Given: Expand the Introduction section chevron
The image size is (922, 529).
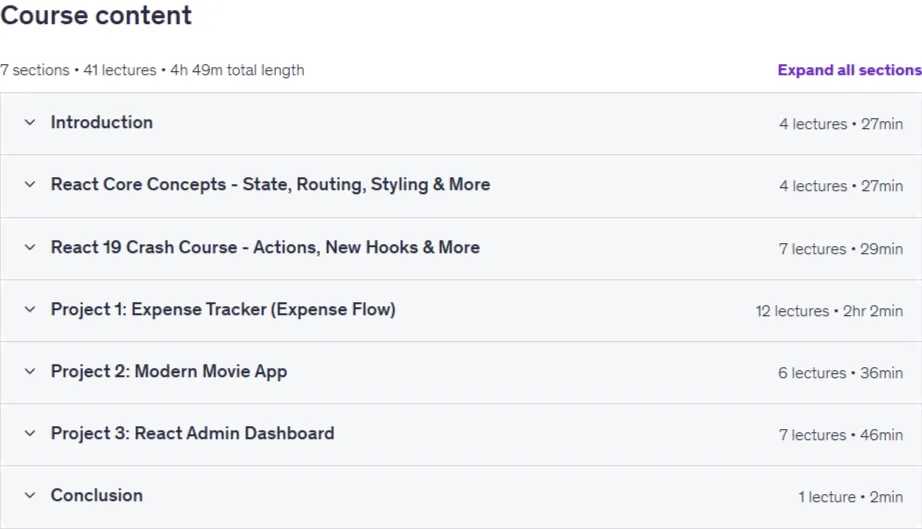Looking at the screenshot, I should click(29, 122).
